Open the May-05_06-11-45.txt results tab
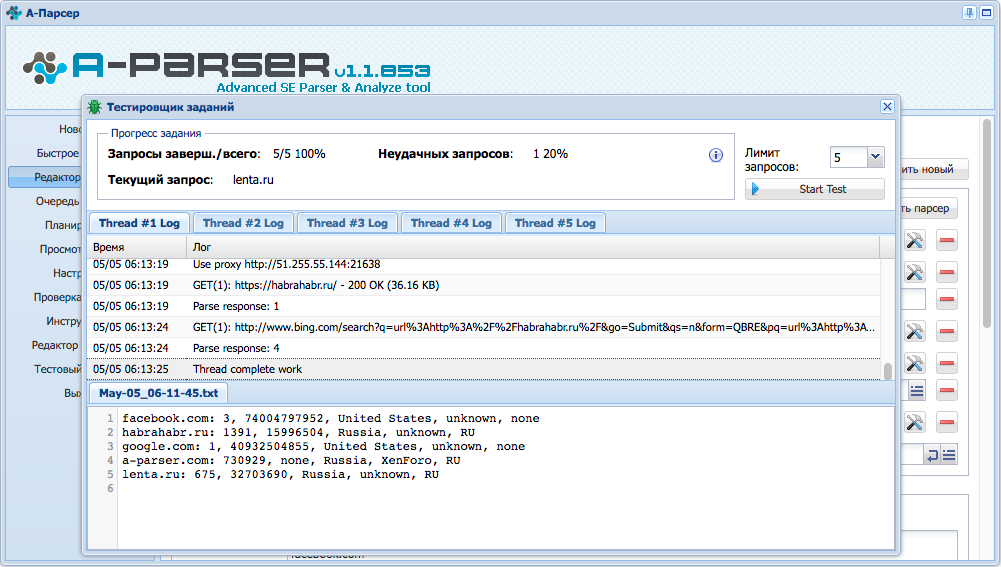Viewport: 1001px width, 567px height. pyautogui.click(x=158, y=393)
